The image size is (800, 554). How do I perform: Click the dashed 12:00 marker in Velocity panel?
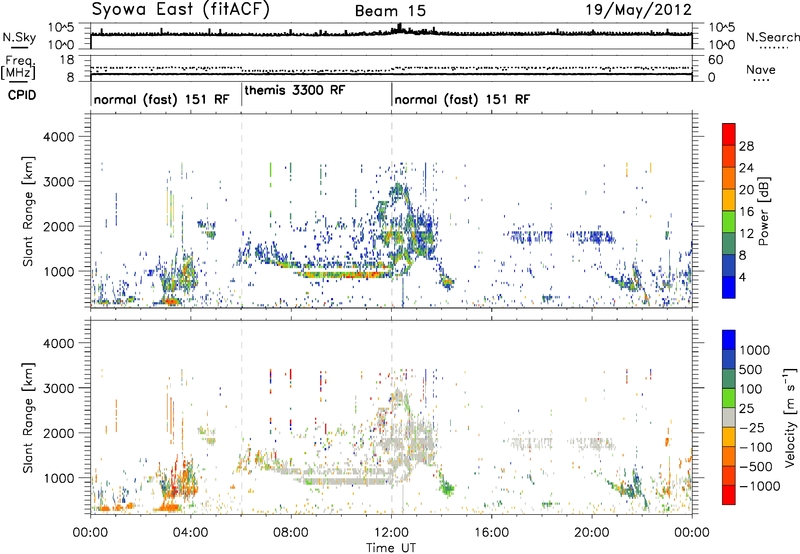click(x=392, y=417)
